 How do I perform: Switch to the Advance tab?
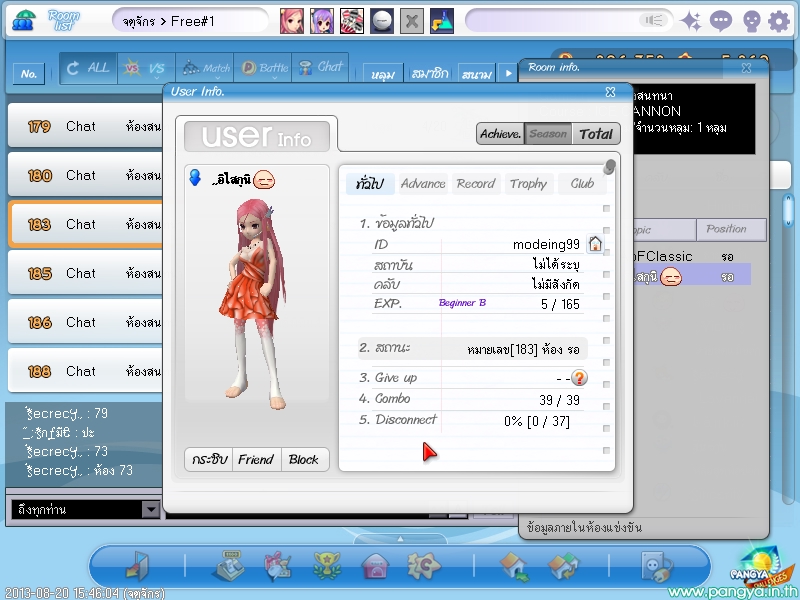click(423, 184)
